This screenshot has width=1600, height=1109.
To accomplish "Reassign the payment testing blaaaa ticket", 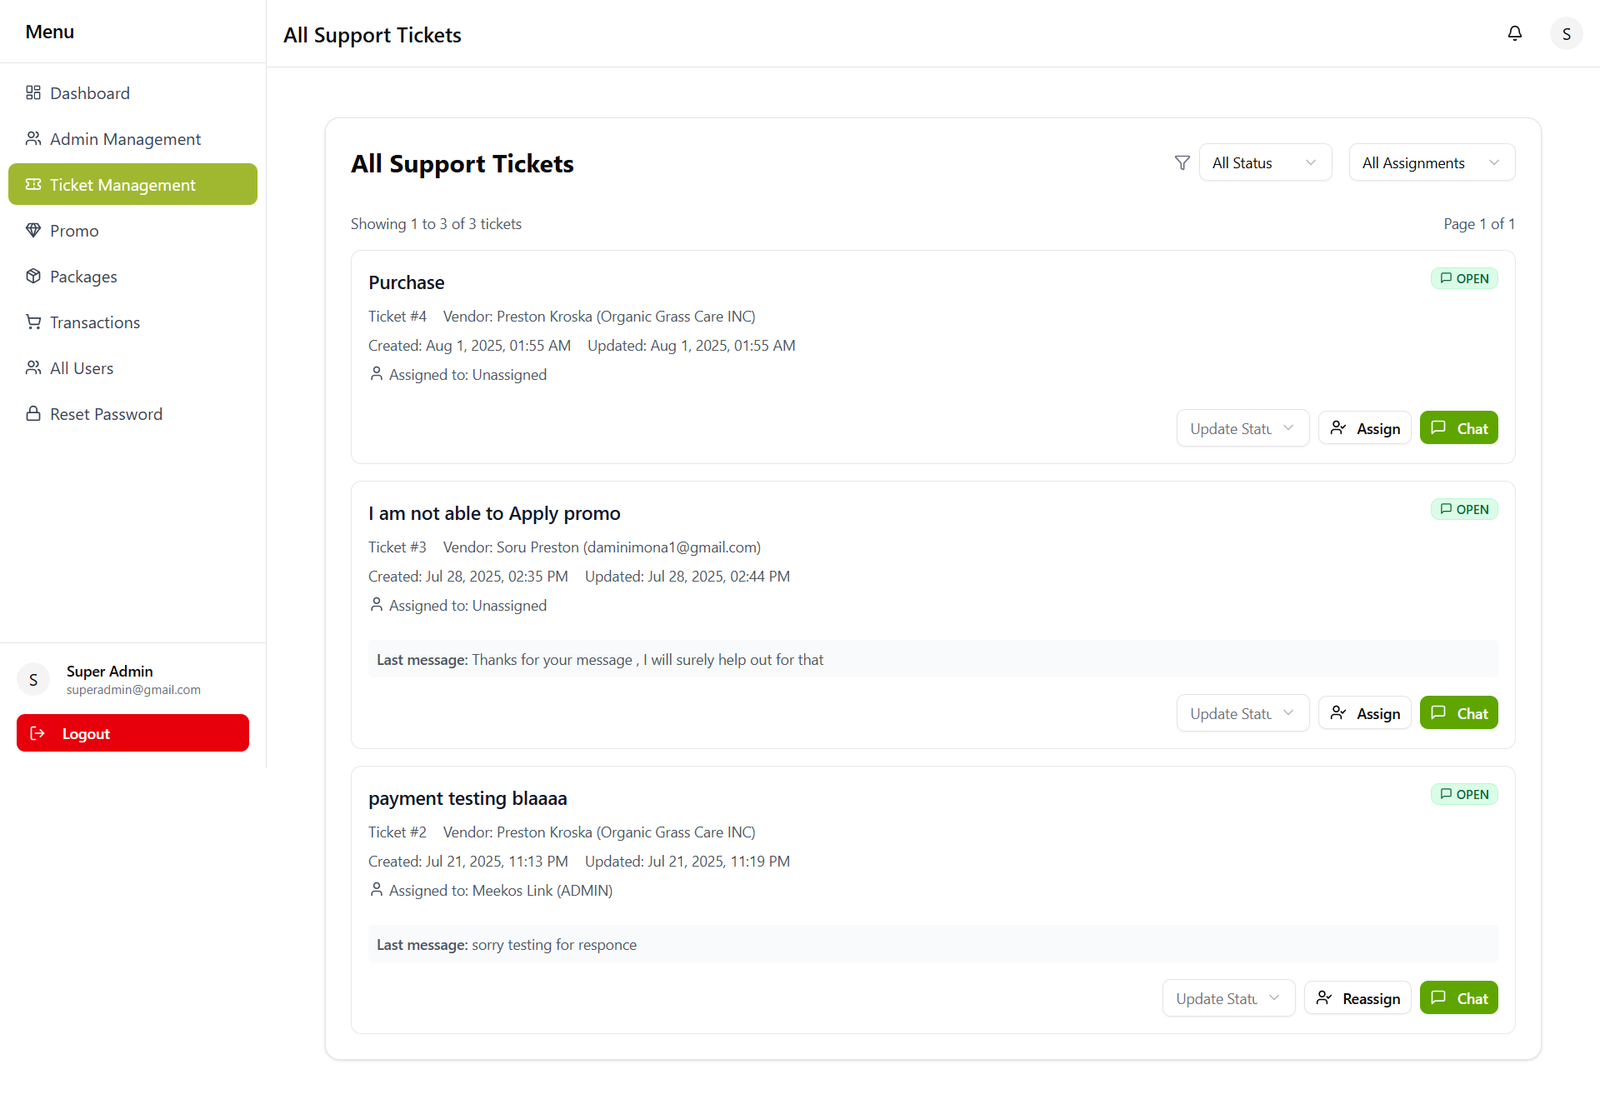I will point(1357,999).
